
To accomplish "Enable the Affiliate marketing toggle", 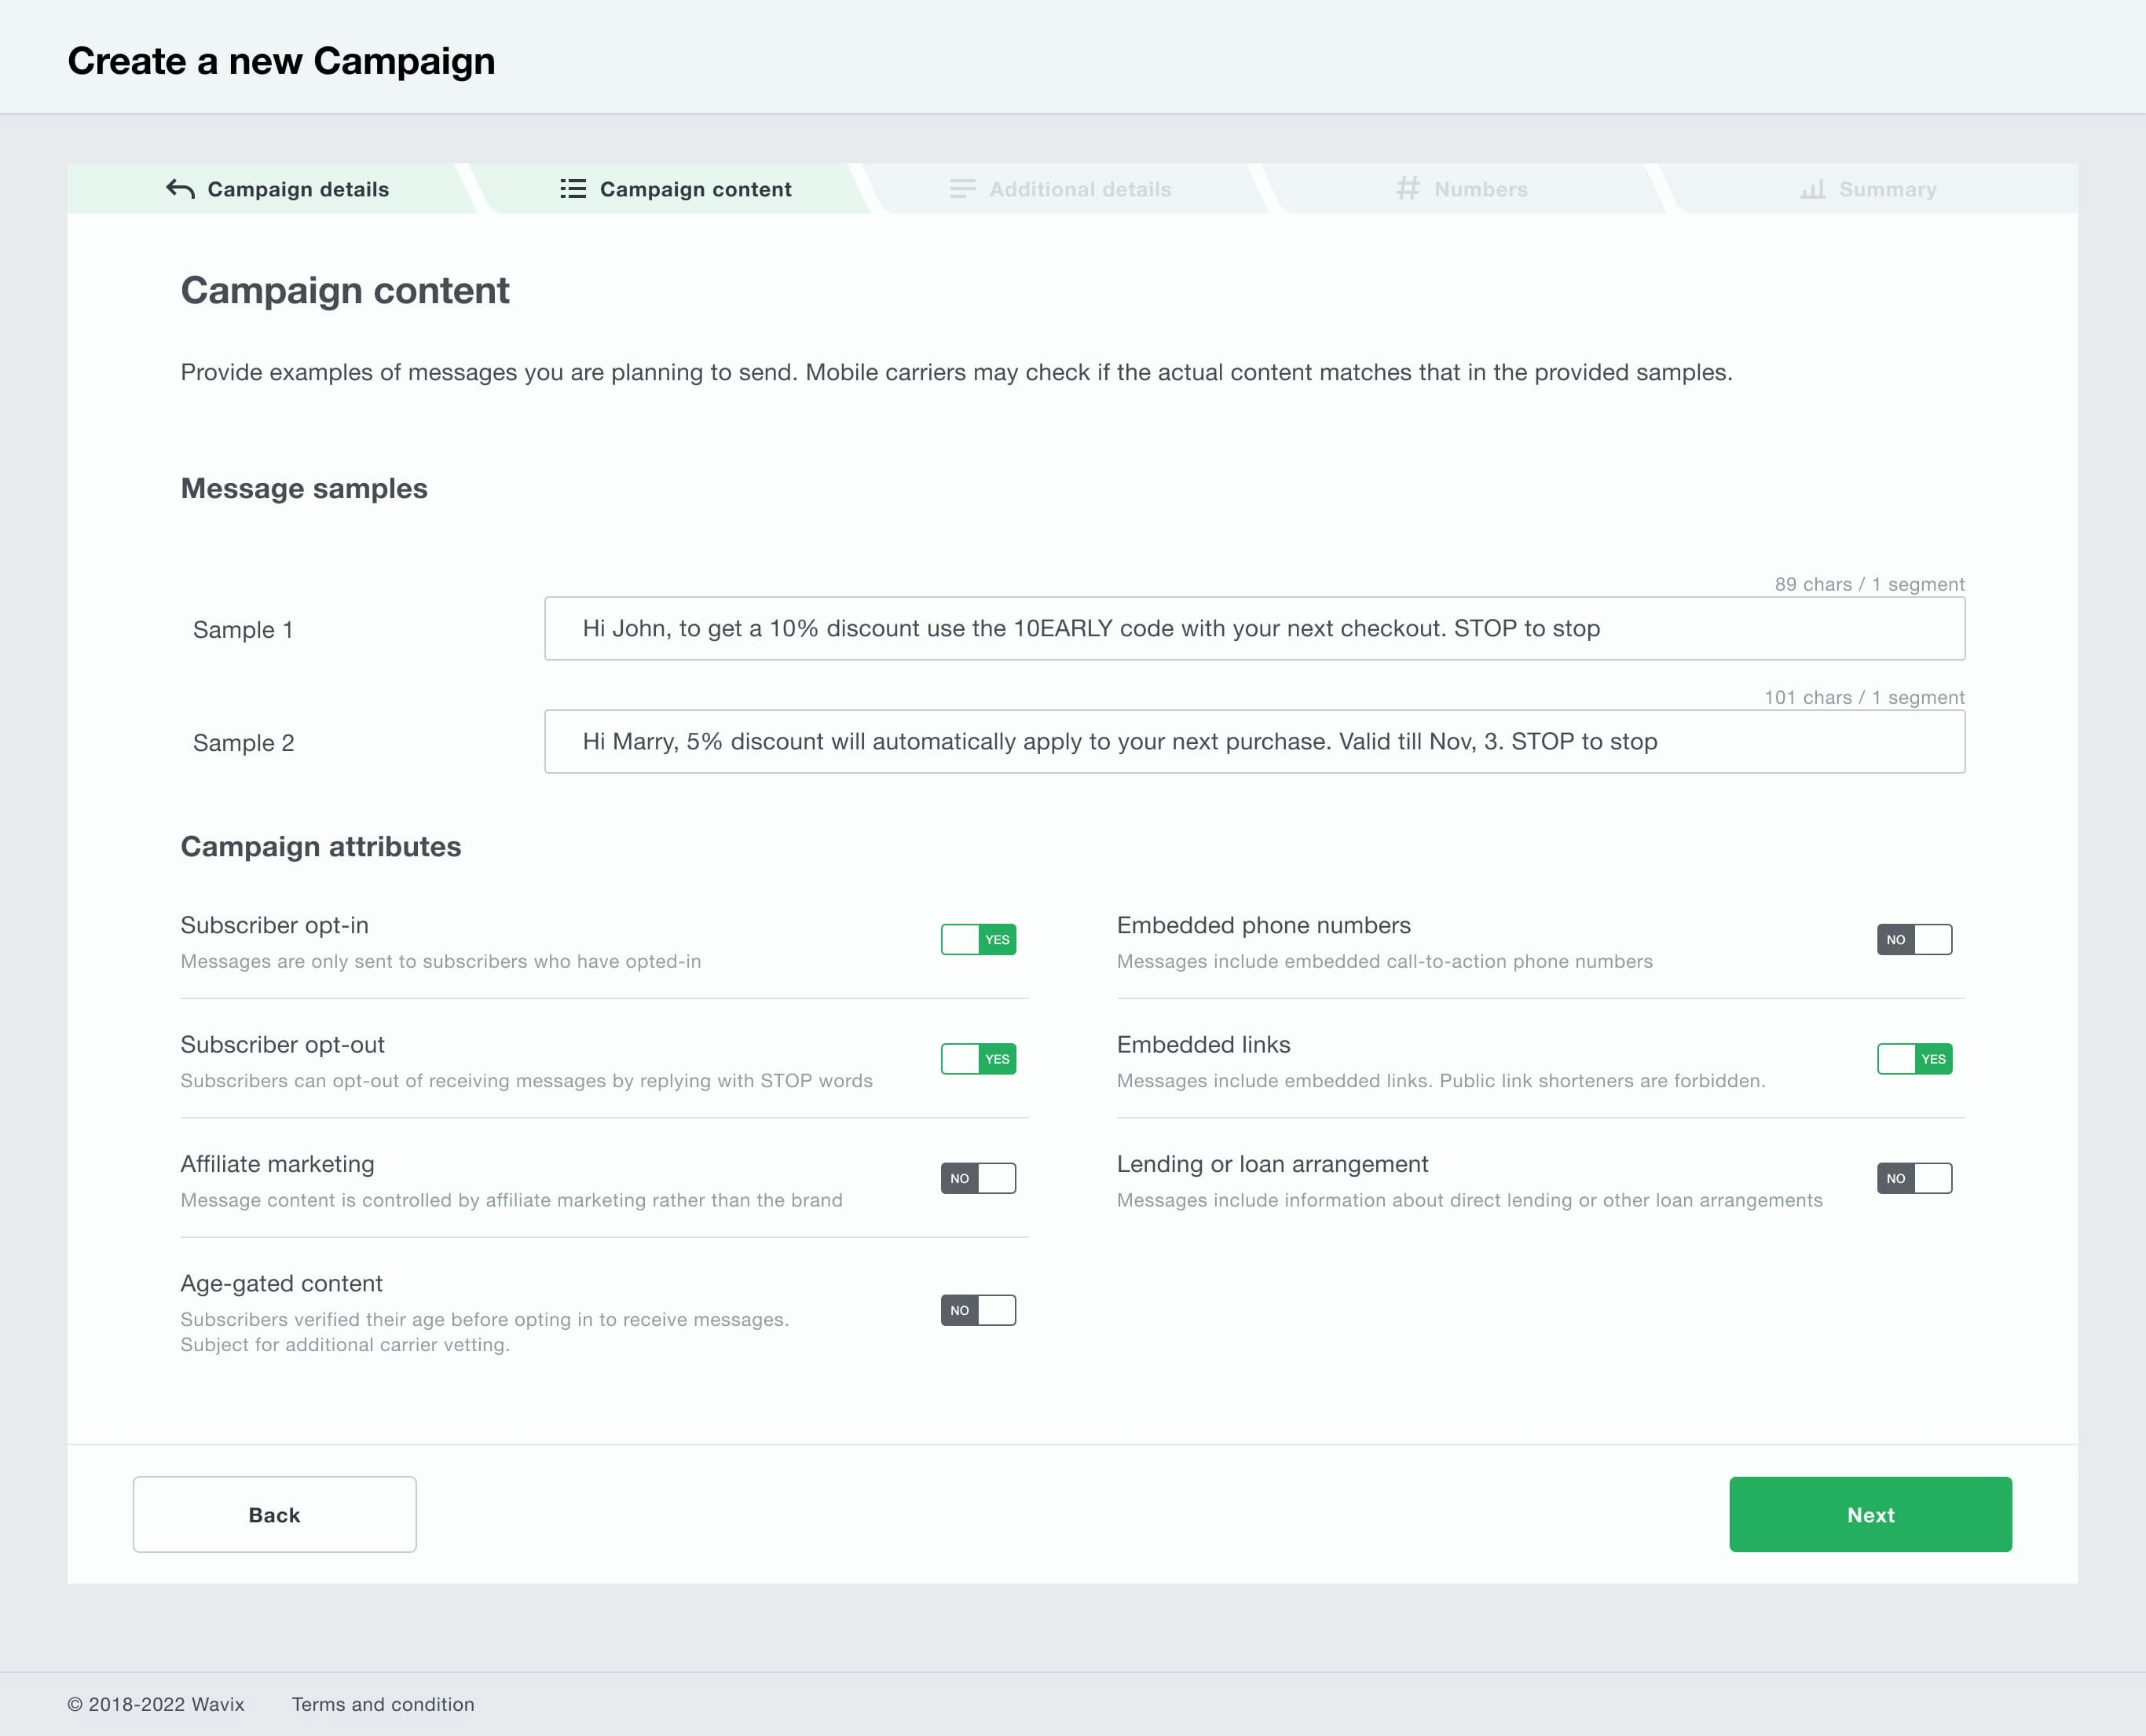I will 979,1178.
